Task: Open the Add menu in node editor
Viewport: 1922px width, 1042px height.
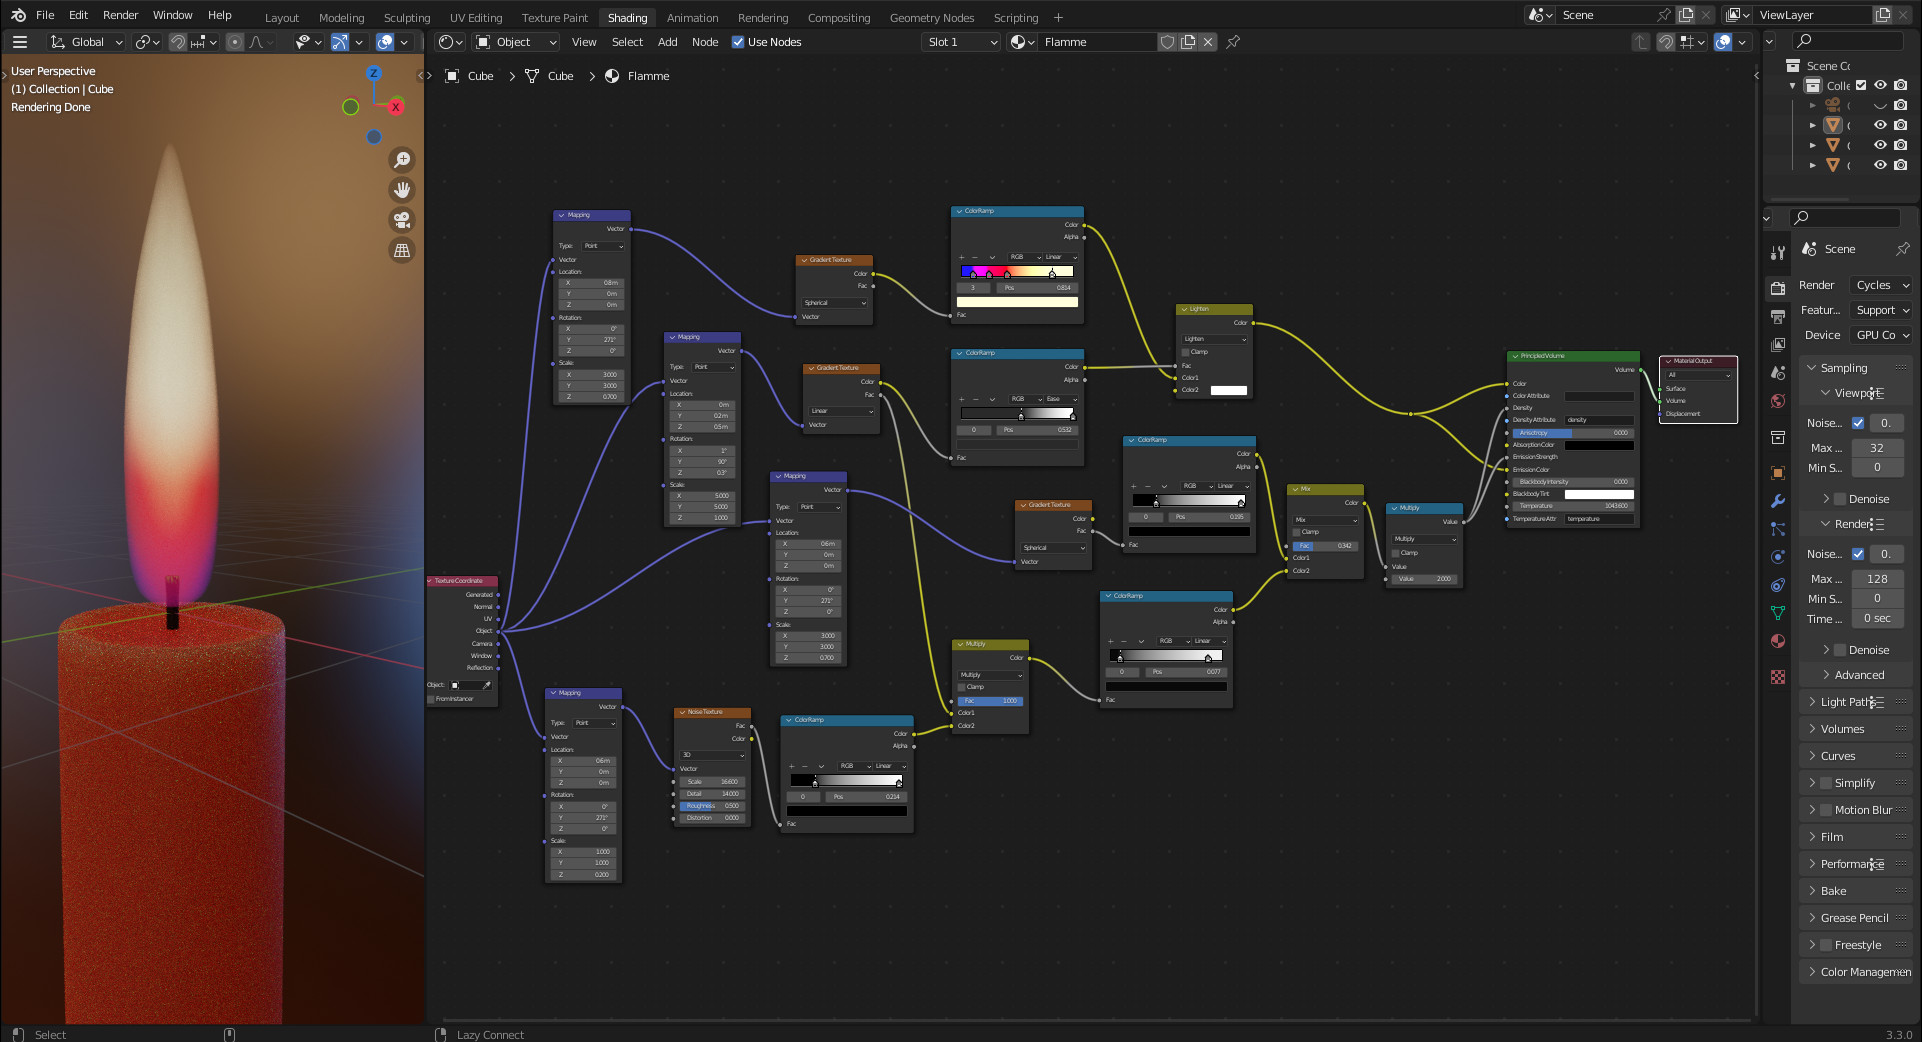Action: click(667, 42)
